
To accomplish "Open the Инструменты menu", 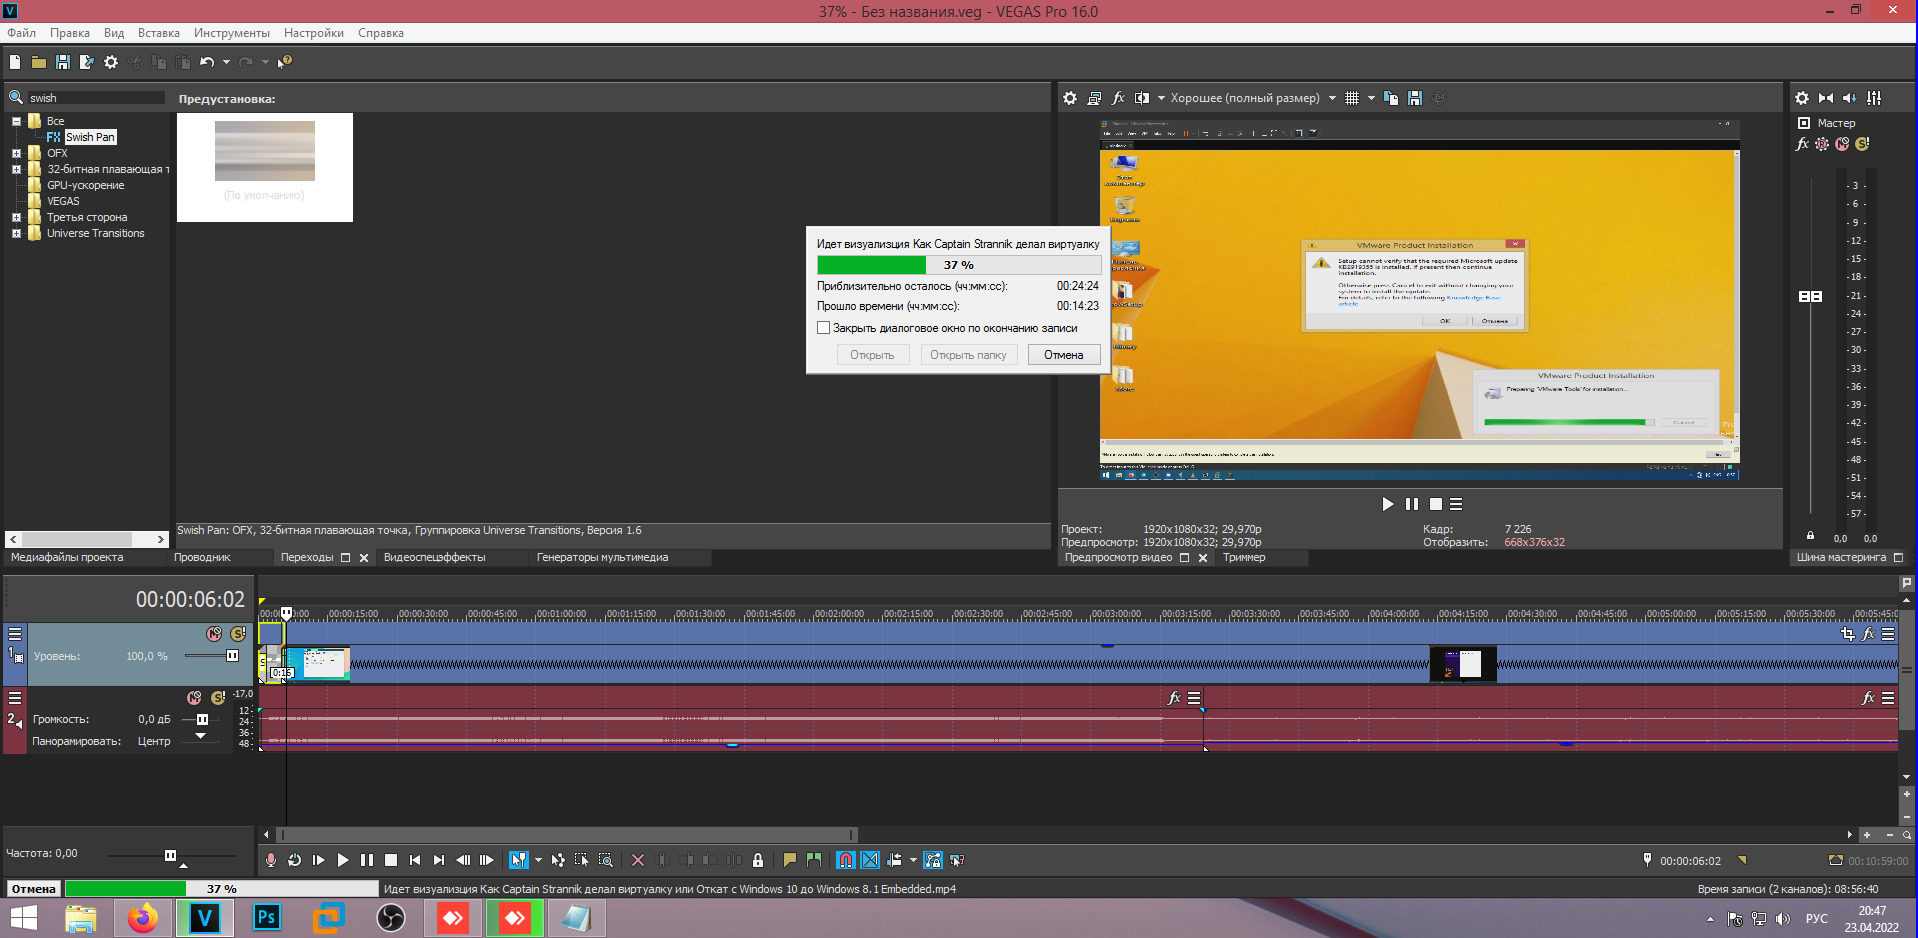I will [231, 33].
